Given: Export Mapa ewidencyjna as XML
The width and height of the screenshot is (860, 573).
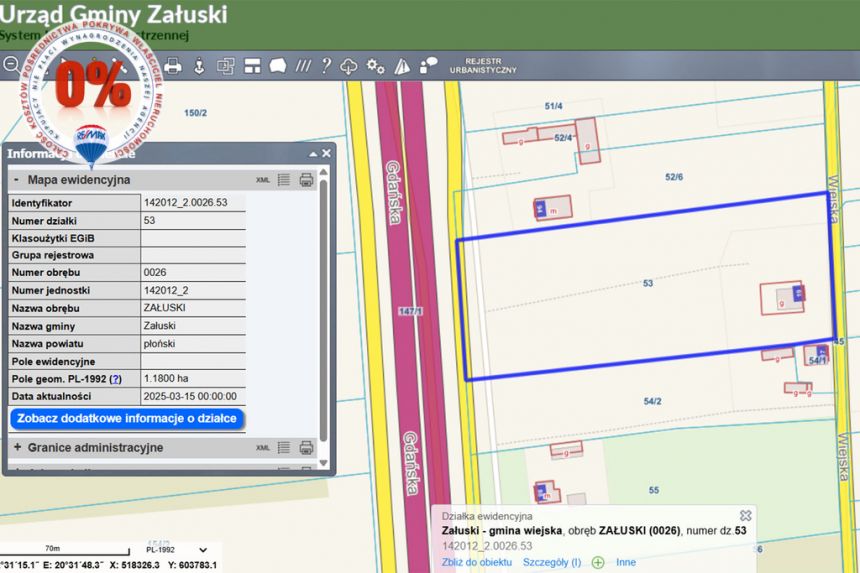Looking at the screenshot, I should point(263,180).
